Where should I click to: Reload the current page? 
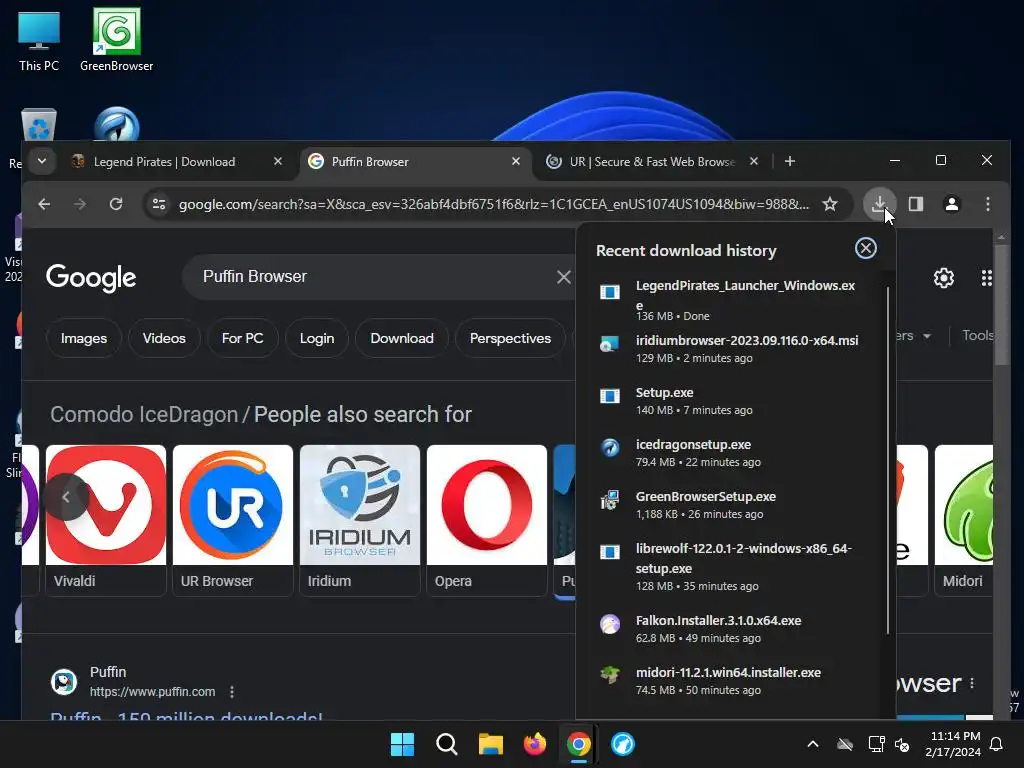tap(116, 204)
